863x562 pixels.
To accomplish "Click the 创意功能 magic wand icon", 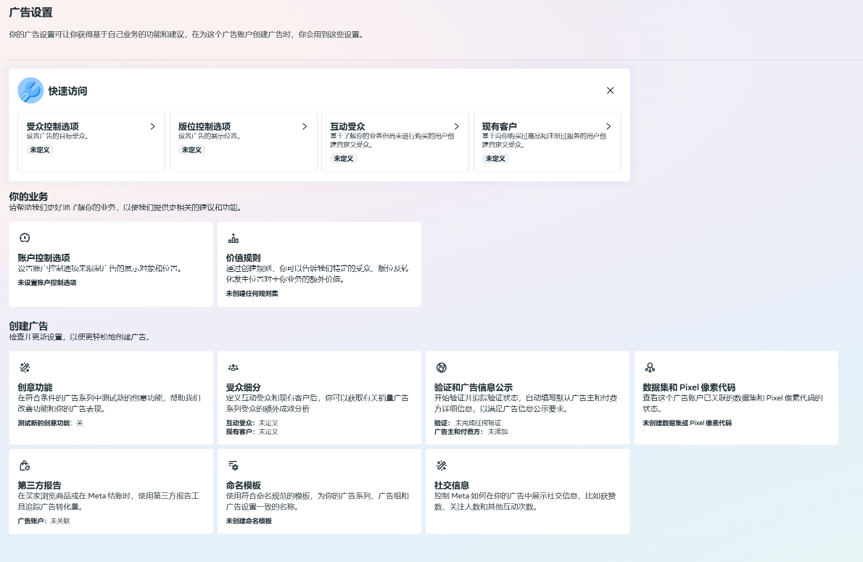I will 25,368.
